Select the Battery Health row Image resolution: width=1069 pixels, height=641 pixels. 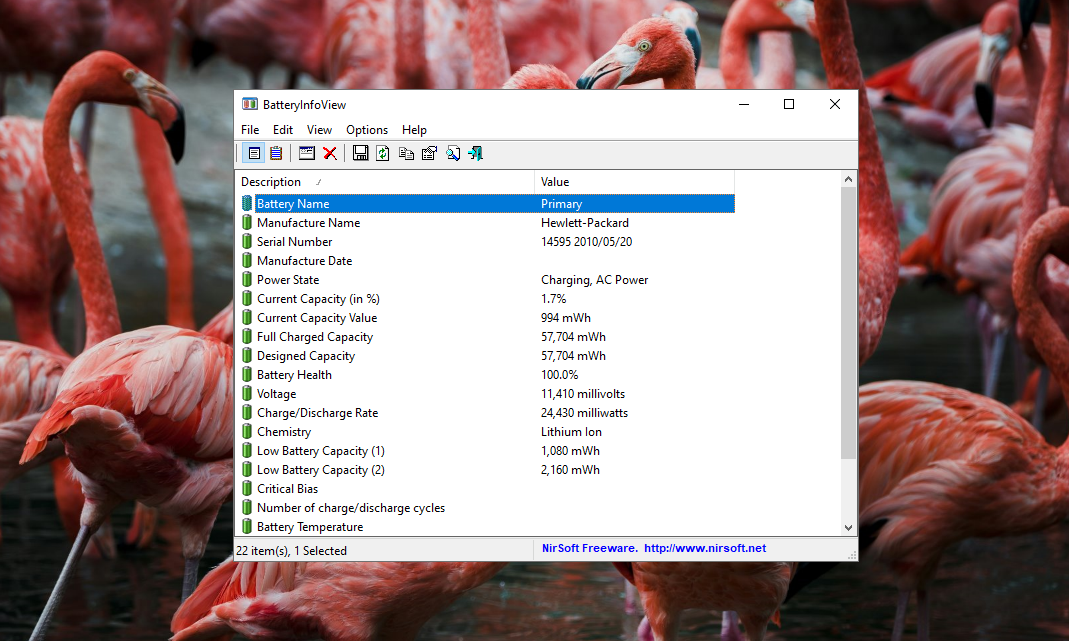[x=294, y=375]
